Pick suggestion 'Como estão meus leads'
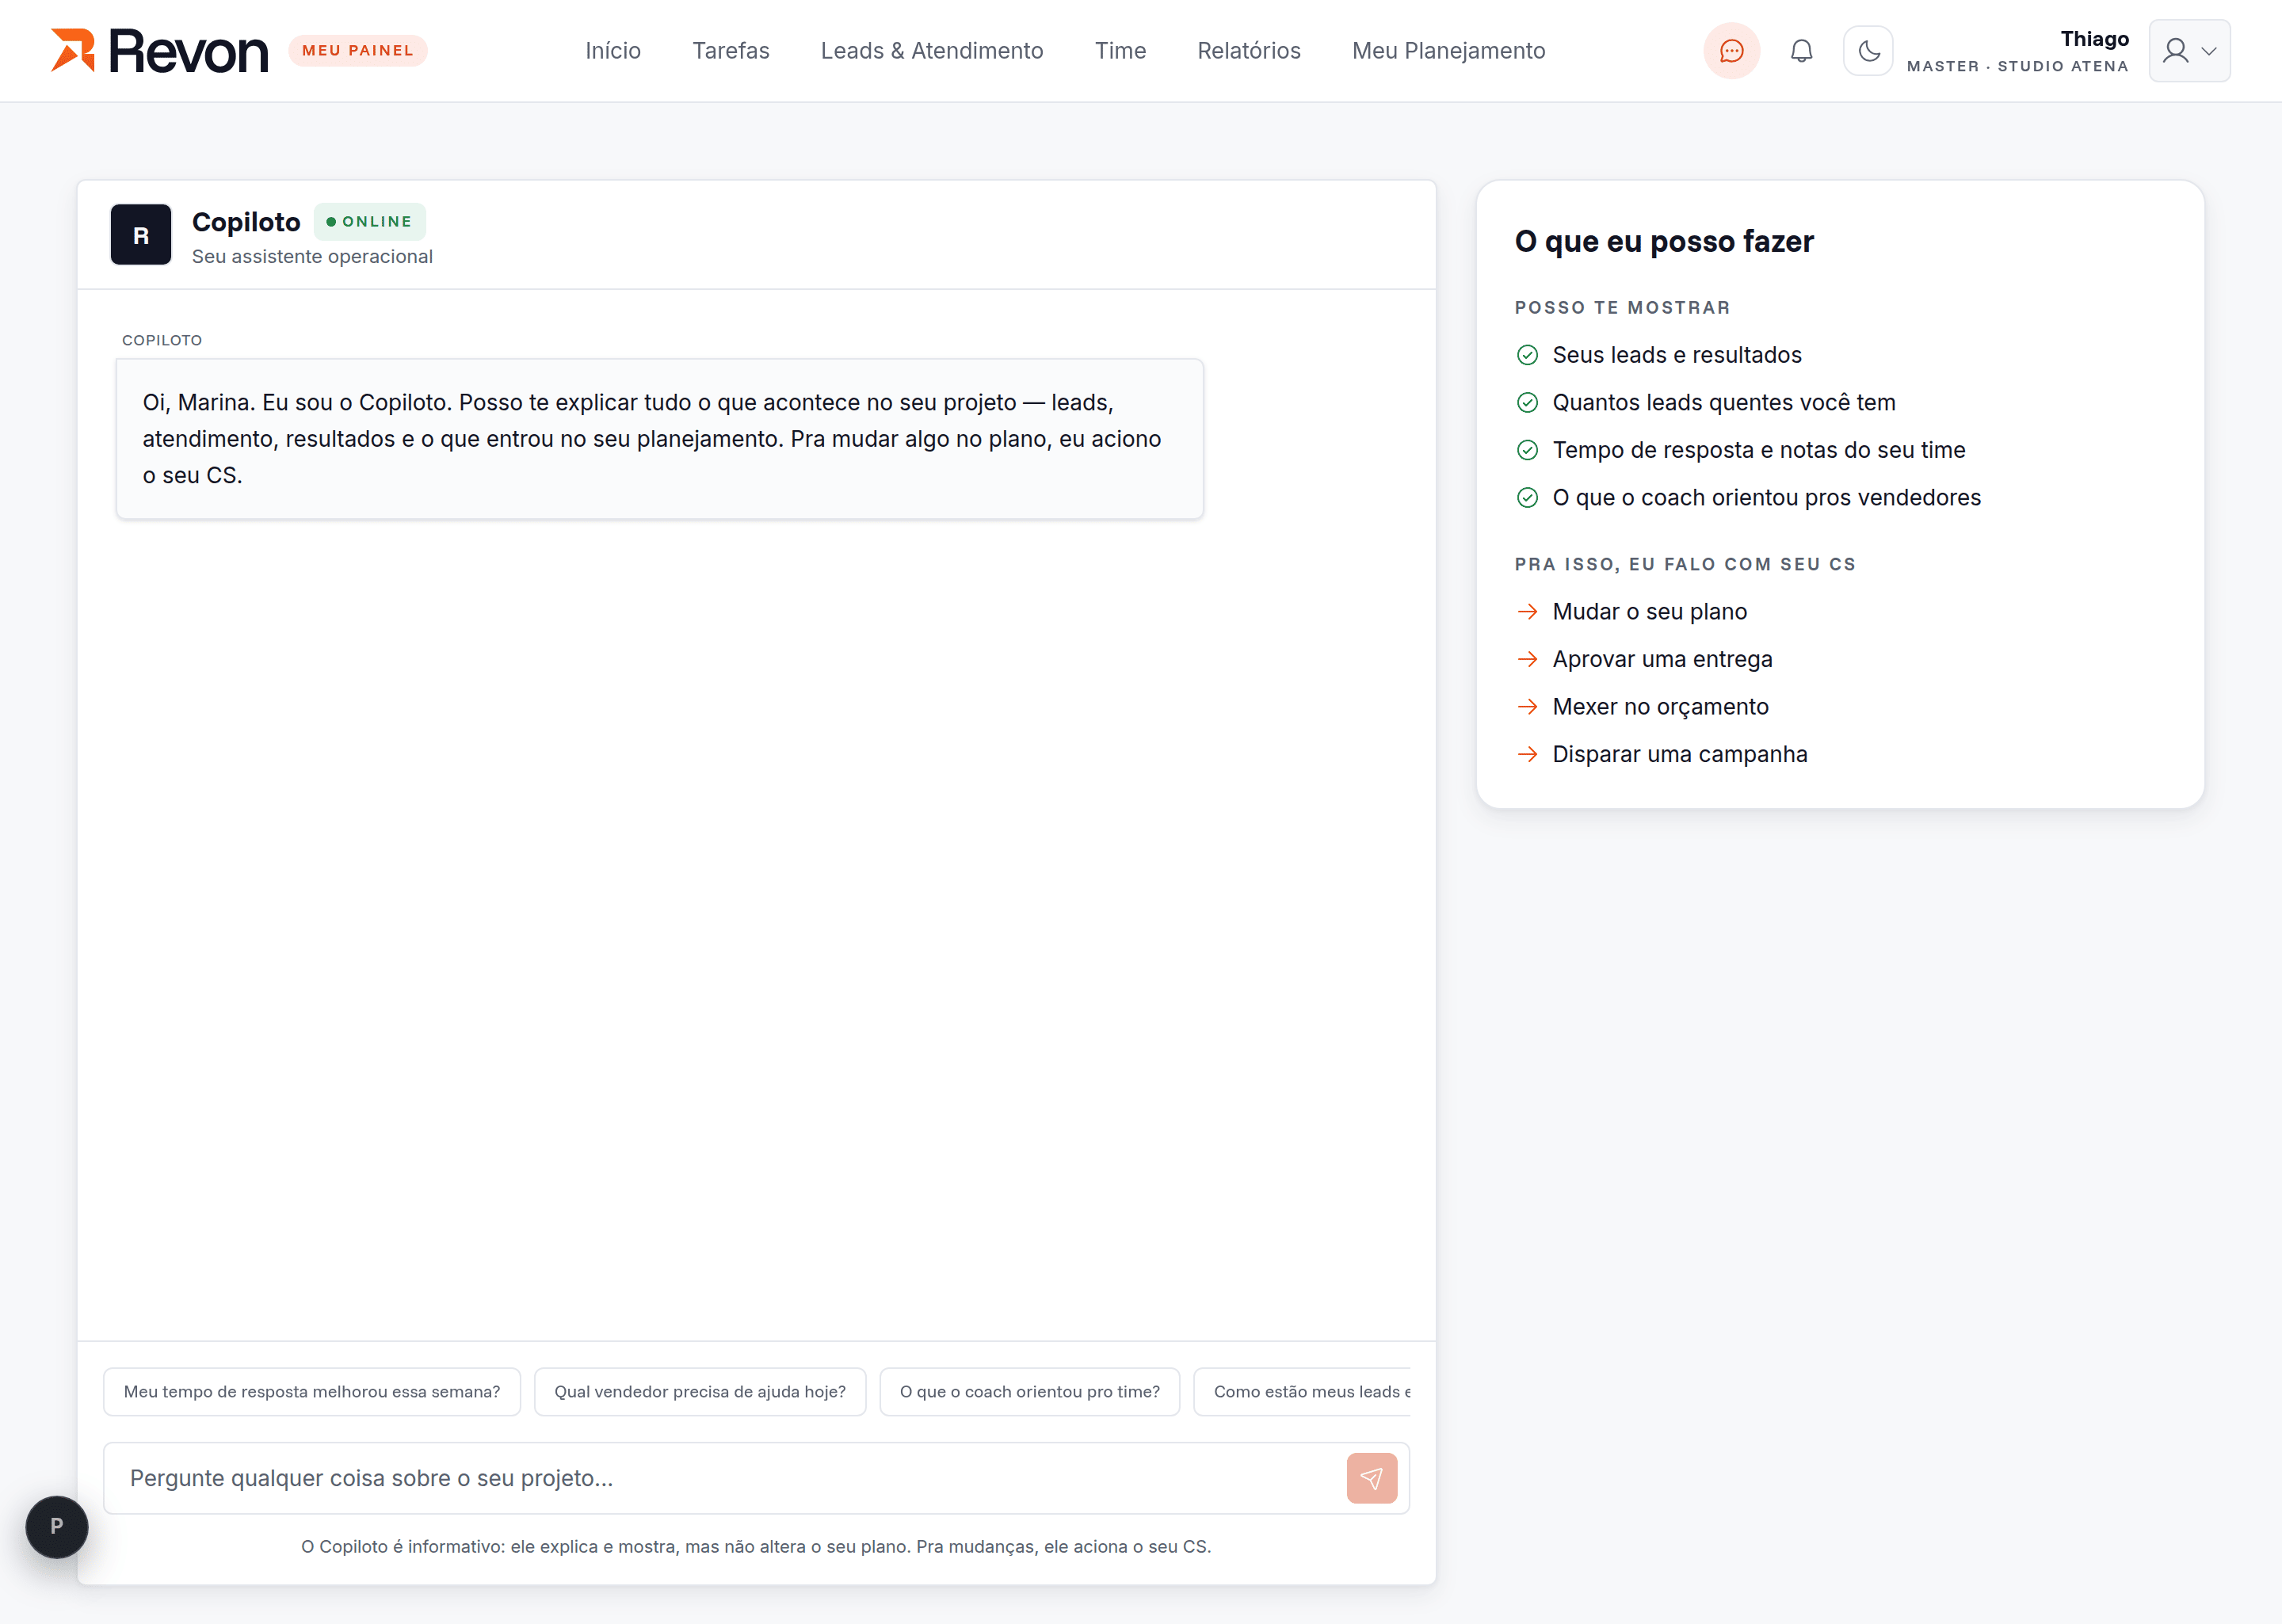 pyautogui.click(x=1302, y=1391)
